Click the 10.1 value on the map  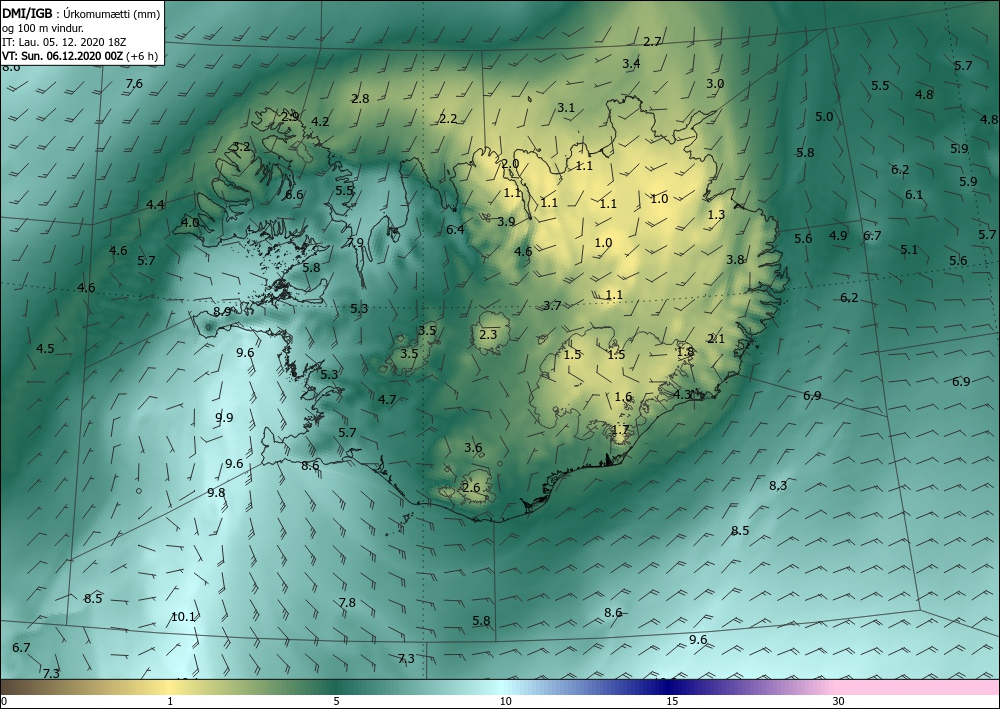[x=183, y=617]
